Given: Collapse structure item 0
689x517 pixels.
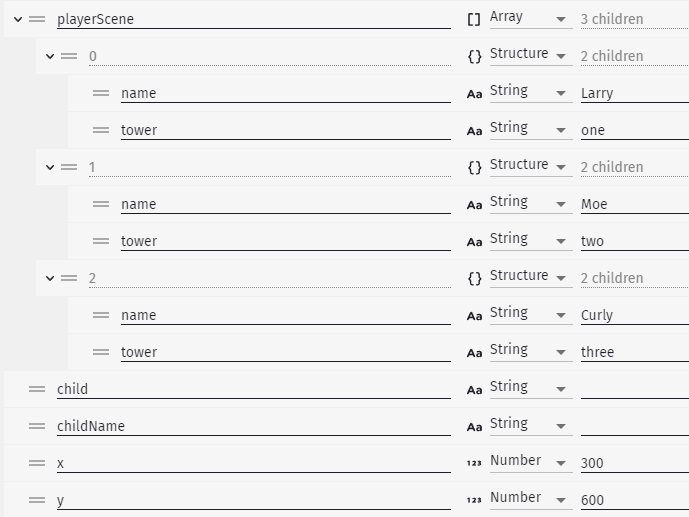Looking at the screenshot, I should pyautogui.click(x=50, y=56).
